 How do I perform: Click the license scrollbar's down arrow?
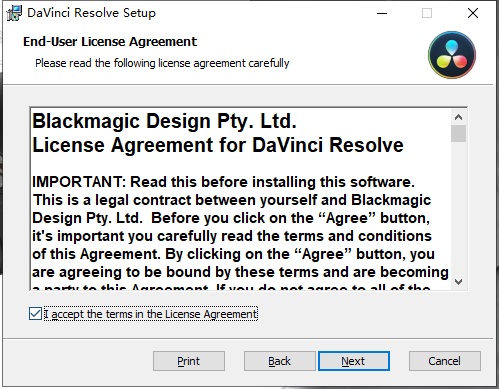click(x=459, y=282)
